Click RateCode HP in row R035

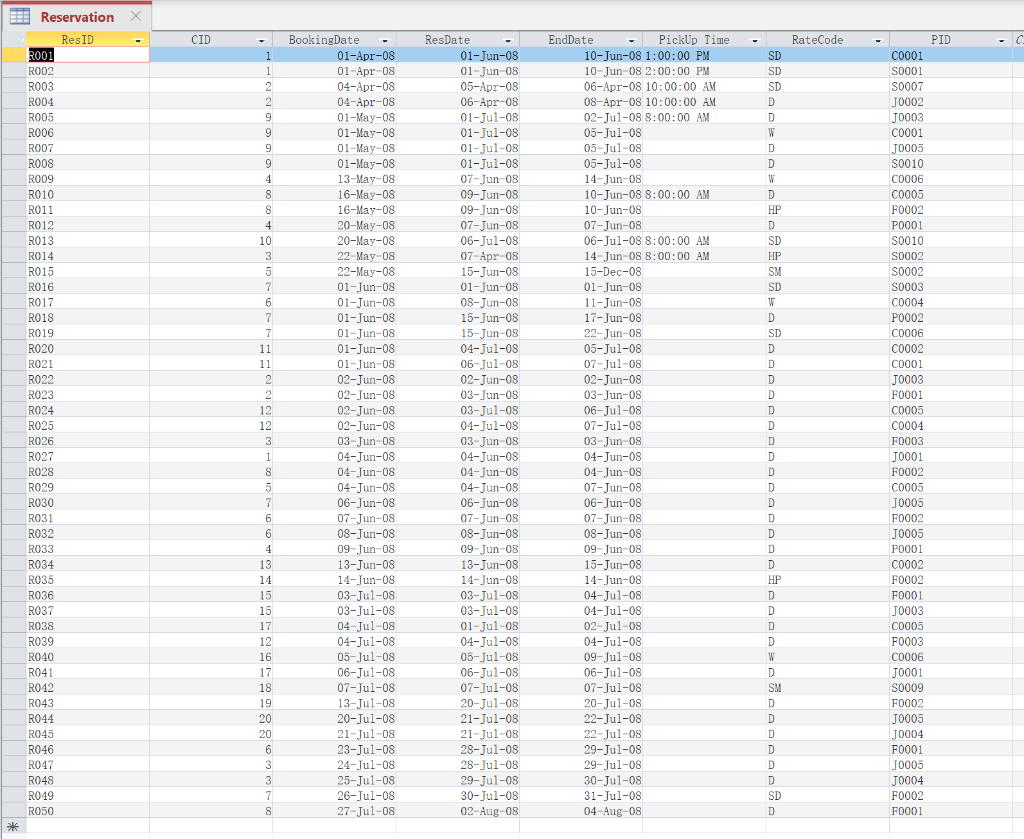(x=828, y=580)
